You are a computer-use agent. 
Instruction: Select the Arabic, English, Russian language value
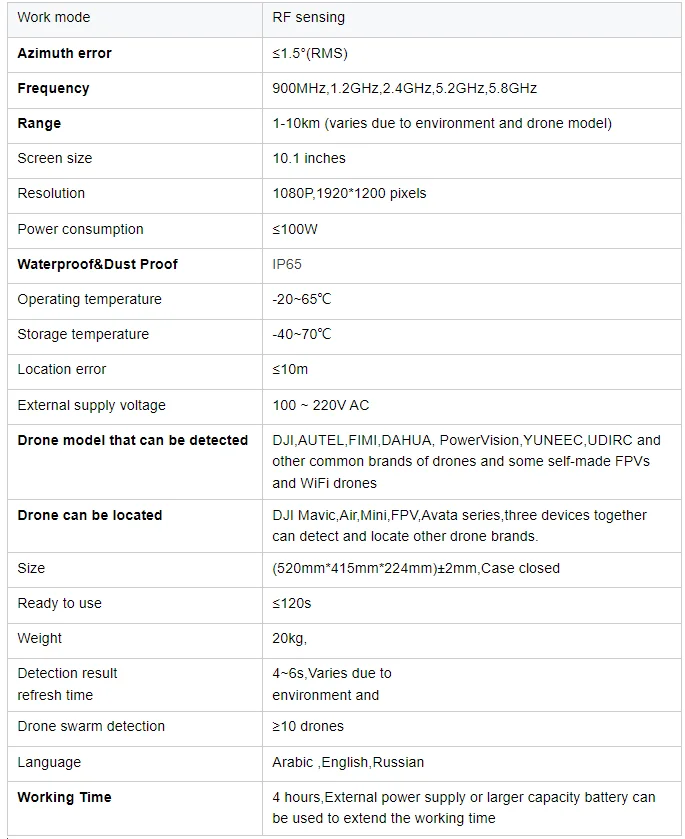(x=348, y=762)
